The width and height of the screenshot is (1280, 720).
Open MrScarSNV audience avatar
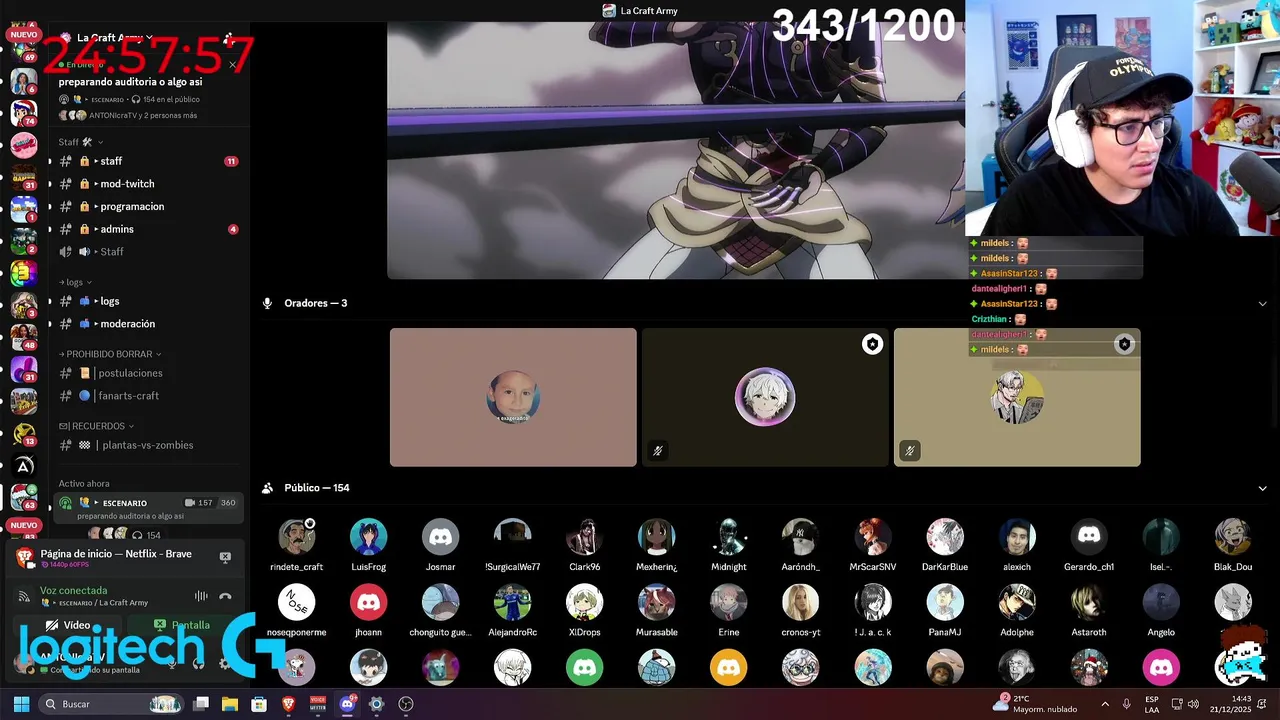pyautogui.click(x=872, y=538)
